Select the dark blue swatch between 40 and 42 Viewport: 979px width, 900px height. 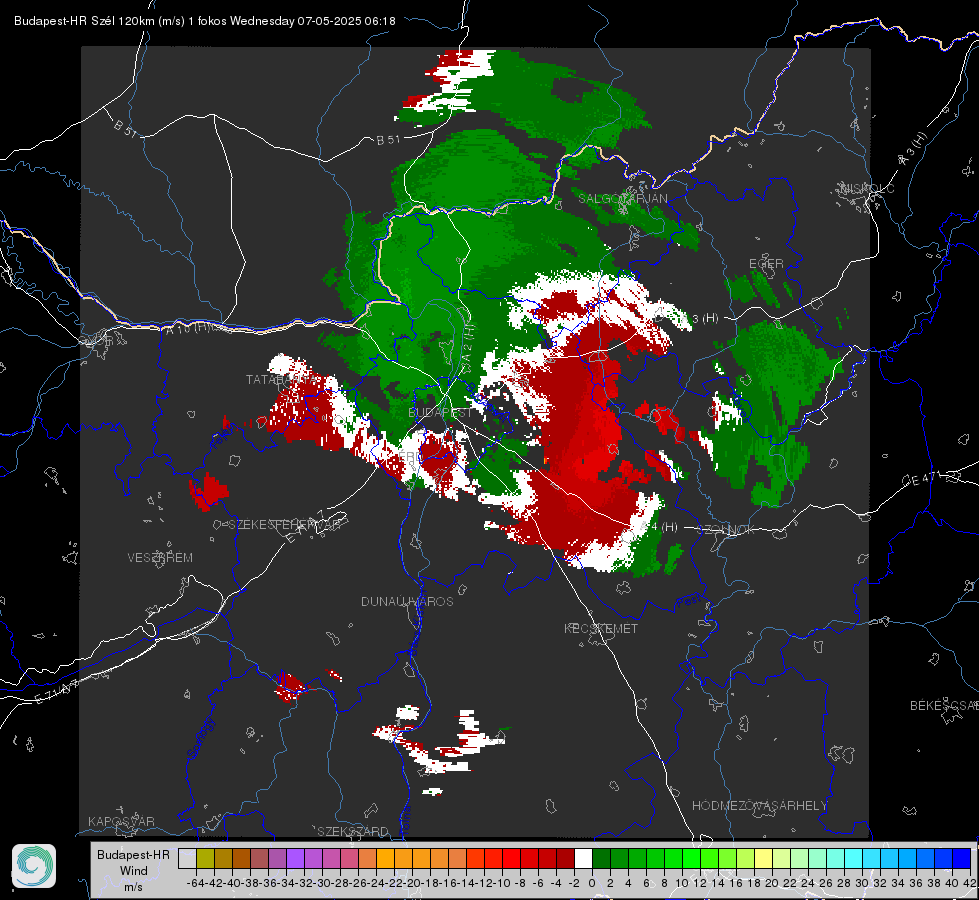(x=962, y=859)
